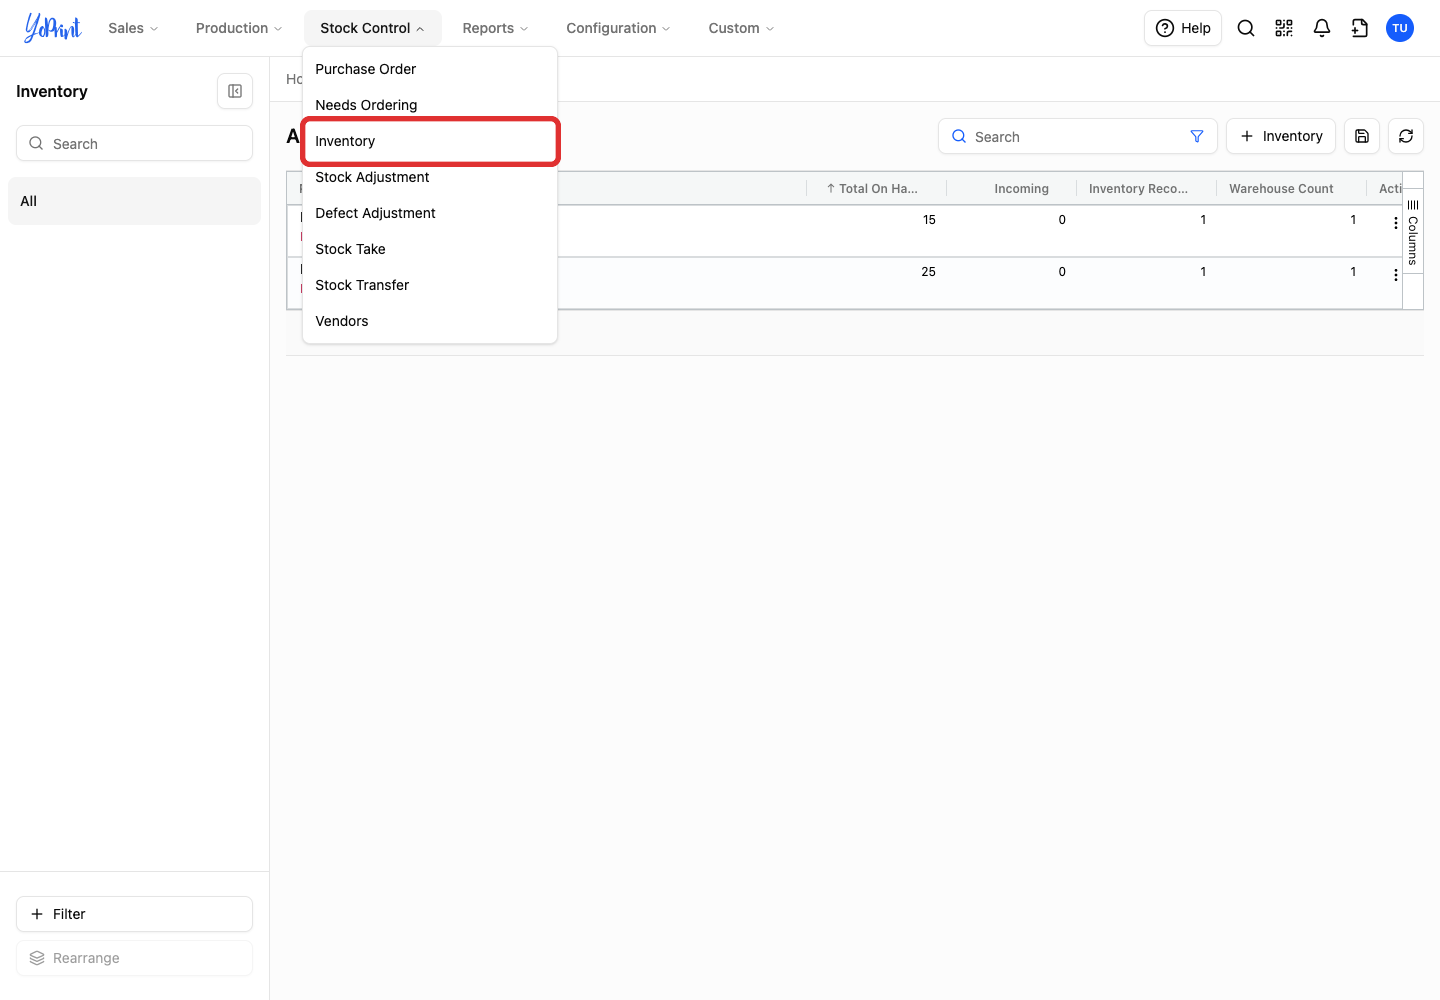Open the row actions menu for the 15-on-hand row
This screenshot has width=1440, height=1000.
click(x=1396, y=223)
